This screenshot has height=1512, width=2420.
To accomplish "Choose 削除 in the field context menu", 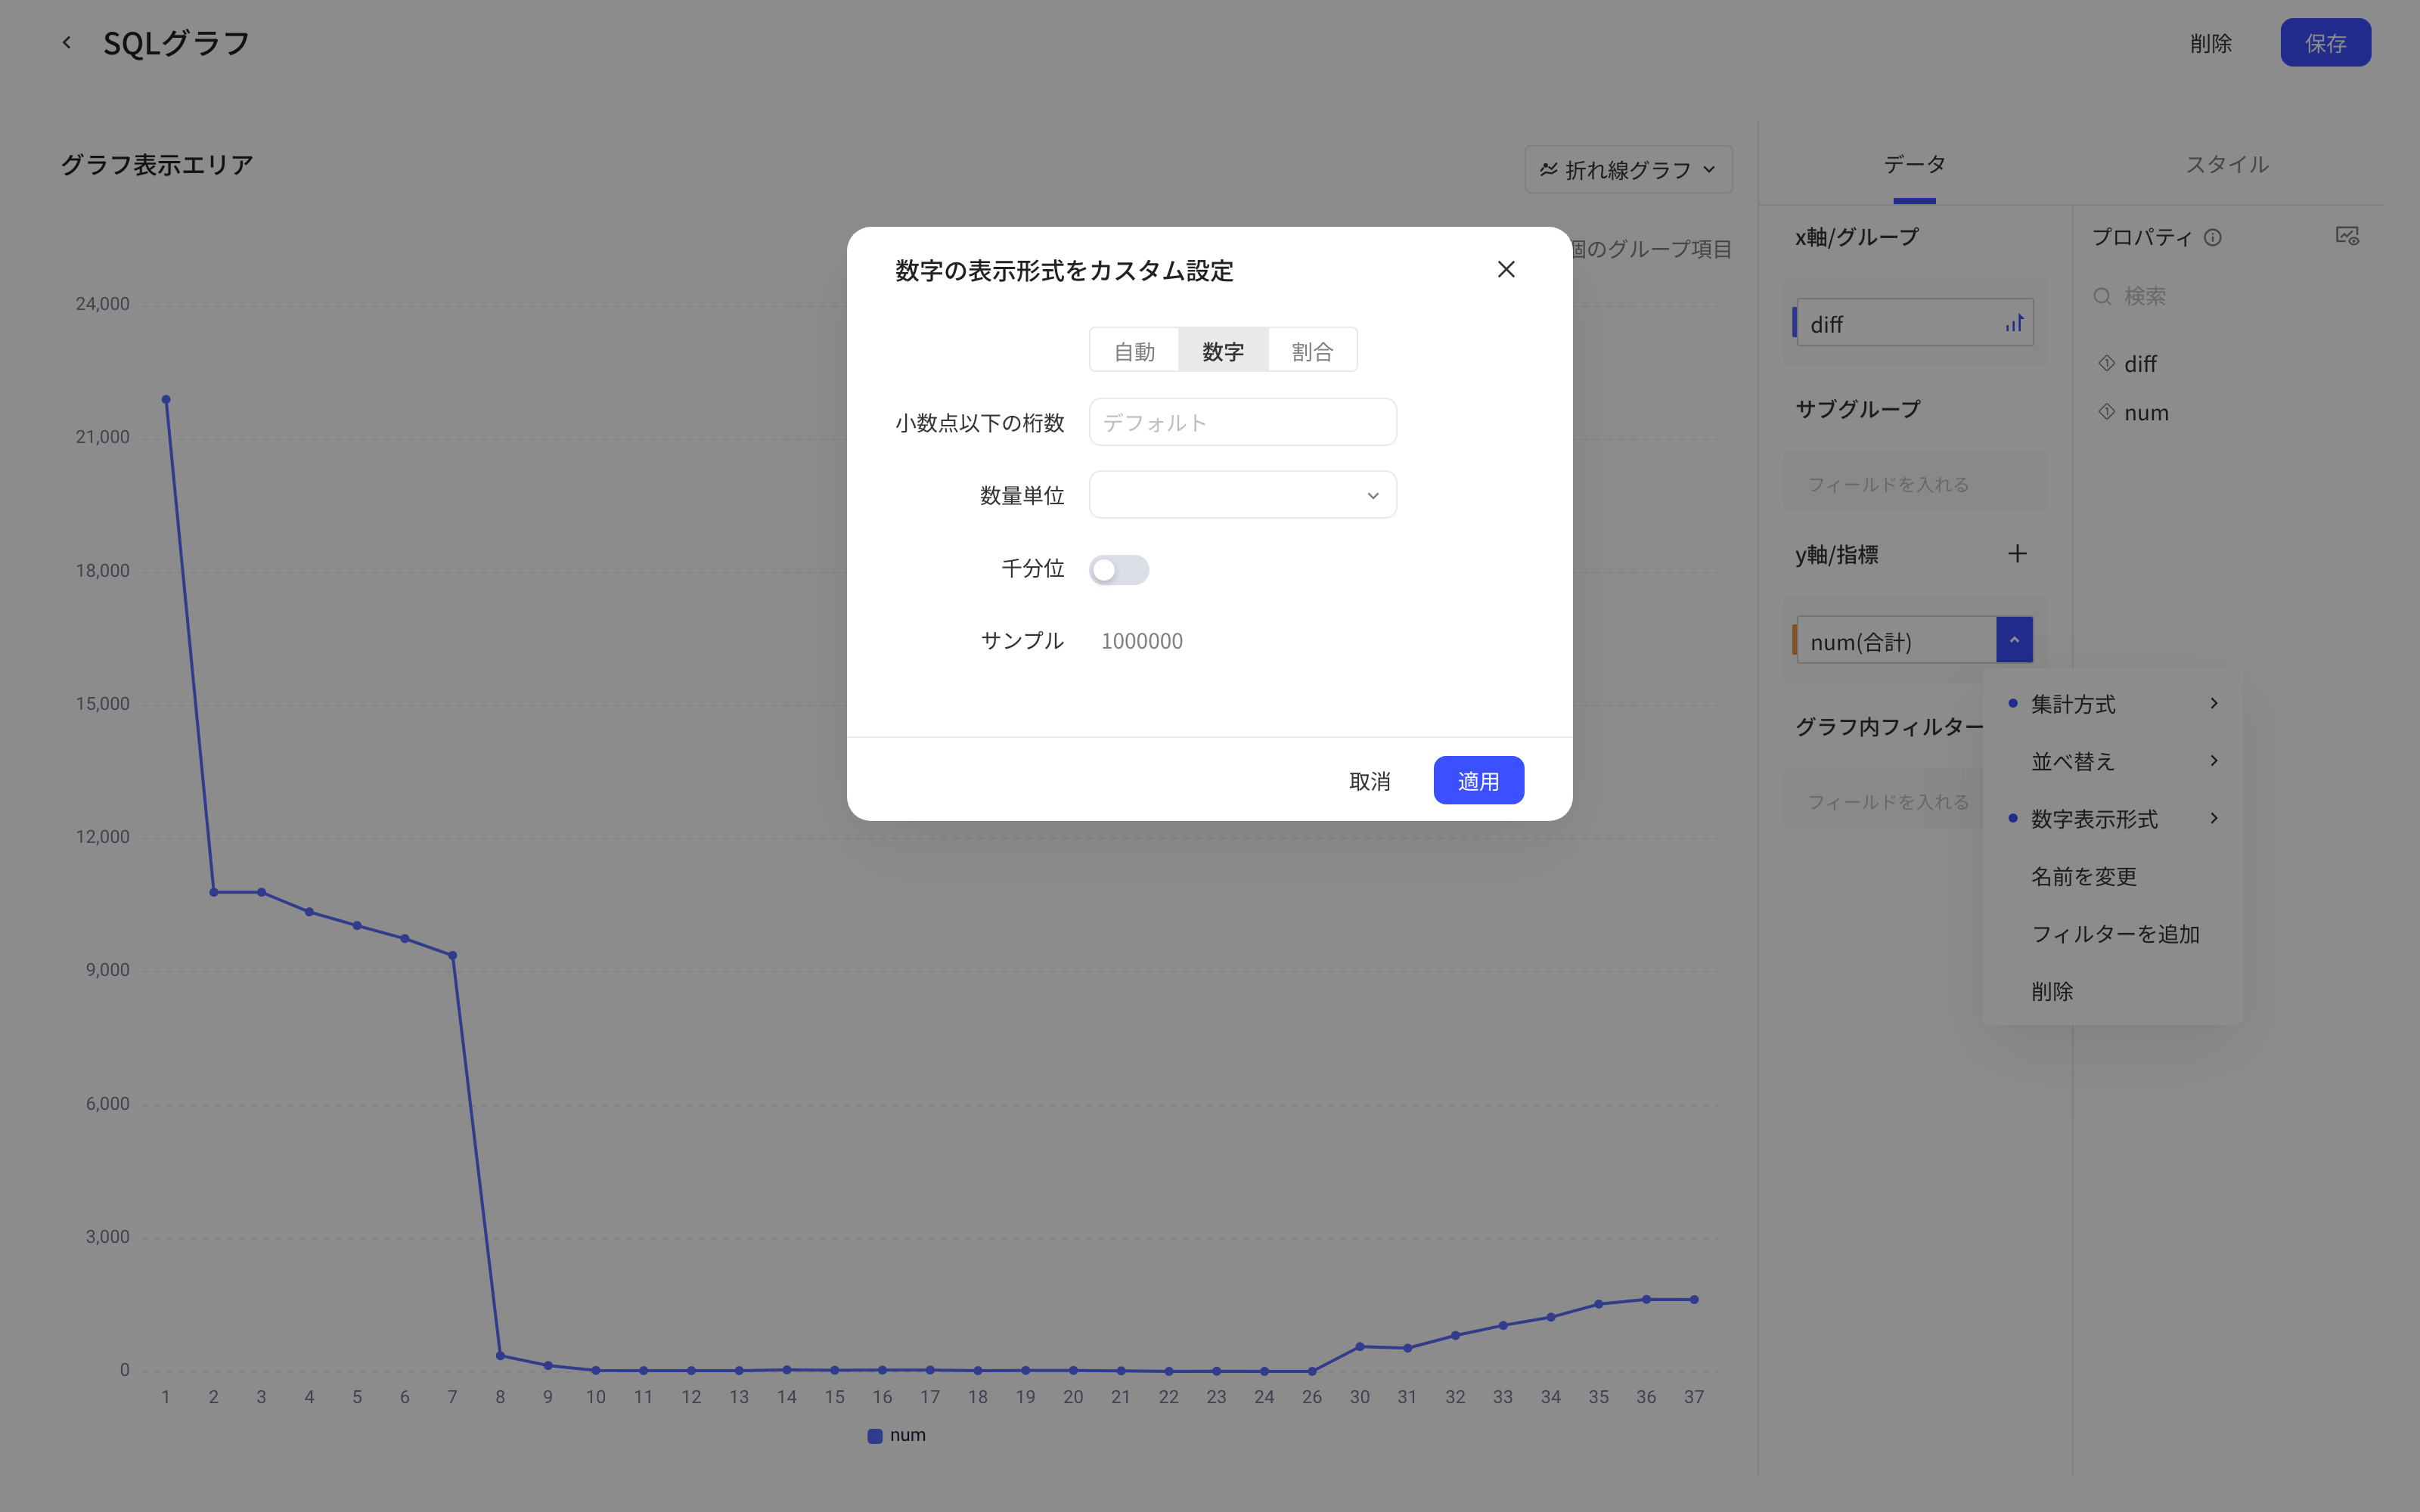I will click(2112, 991).
